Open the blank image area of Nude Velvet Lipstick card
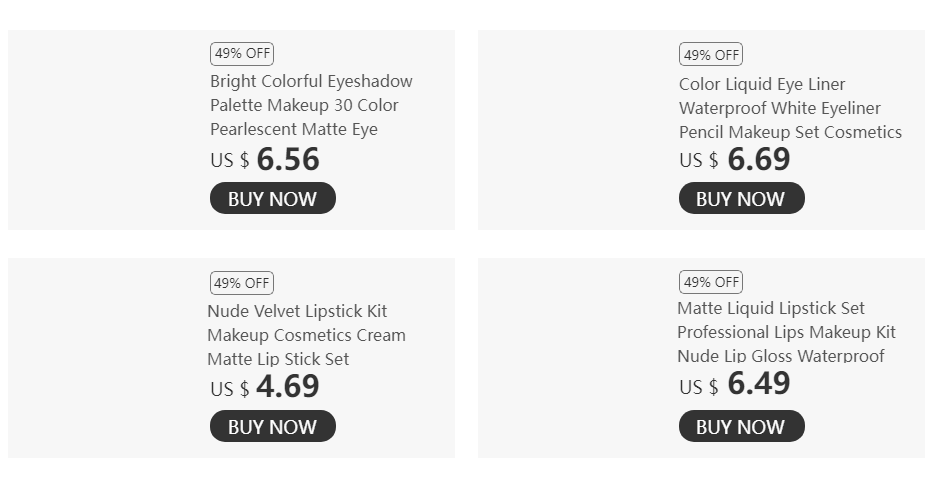Image resolution: width=932 pixels, height=486 pixels. [x=106, y=358]
